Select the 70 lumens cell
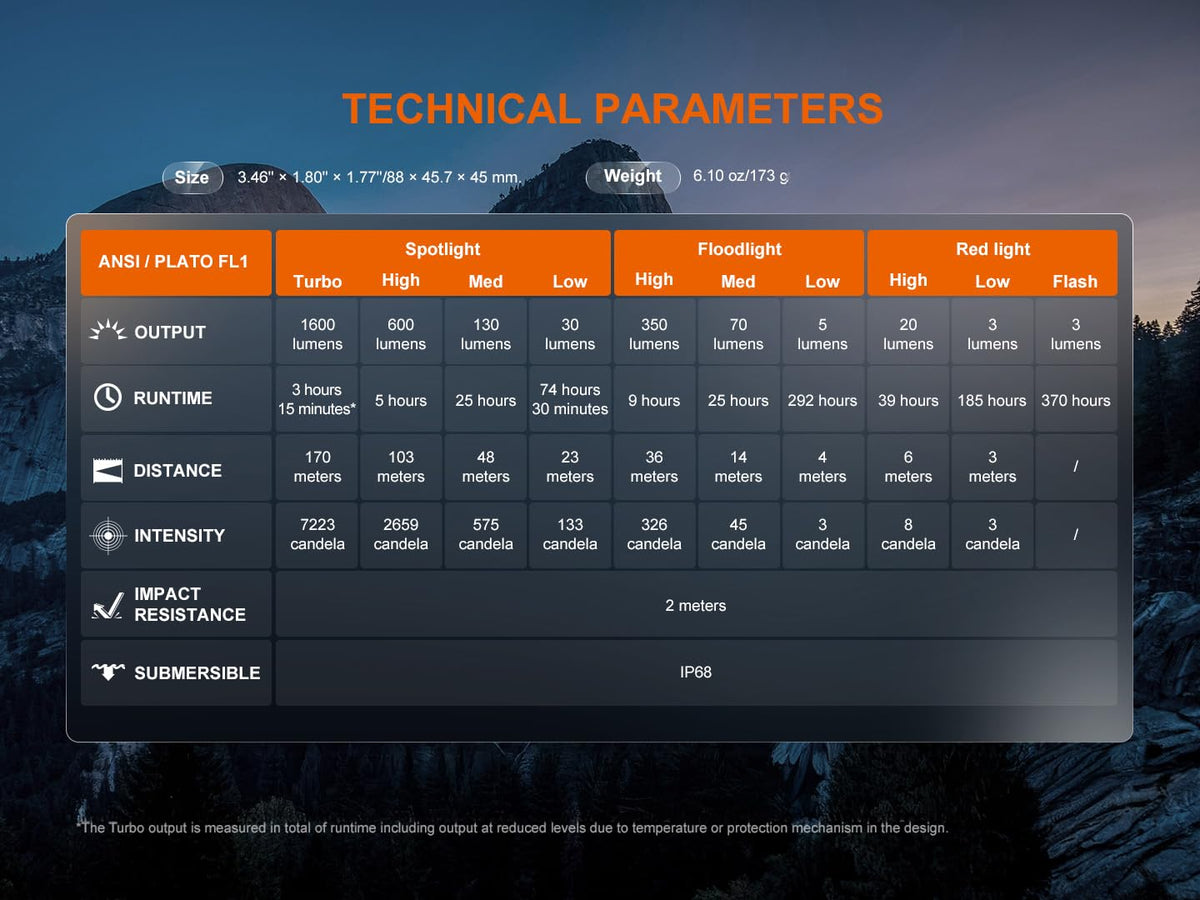 [738, 334]
